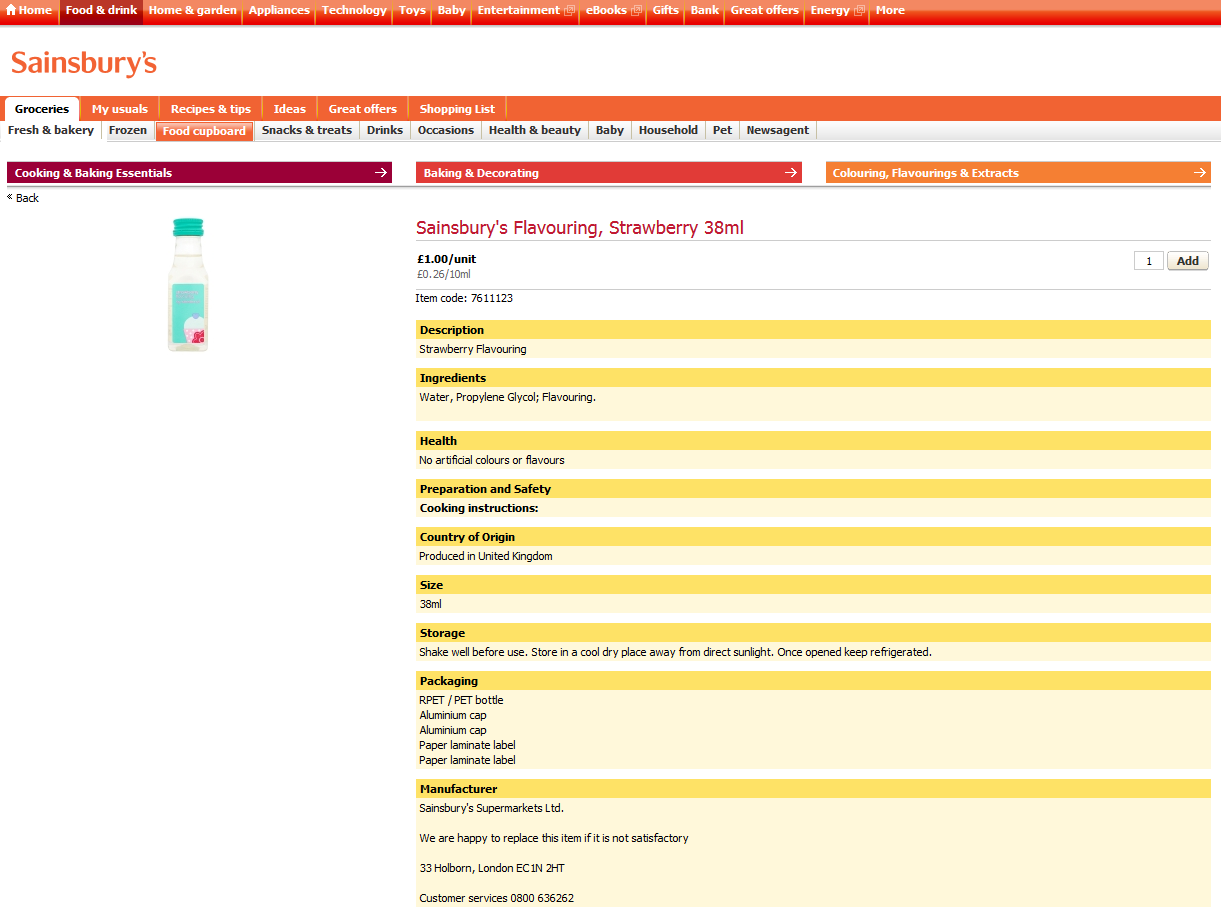Open the Technology section

click(354, 10)
